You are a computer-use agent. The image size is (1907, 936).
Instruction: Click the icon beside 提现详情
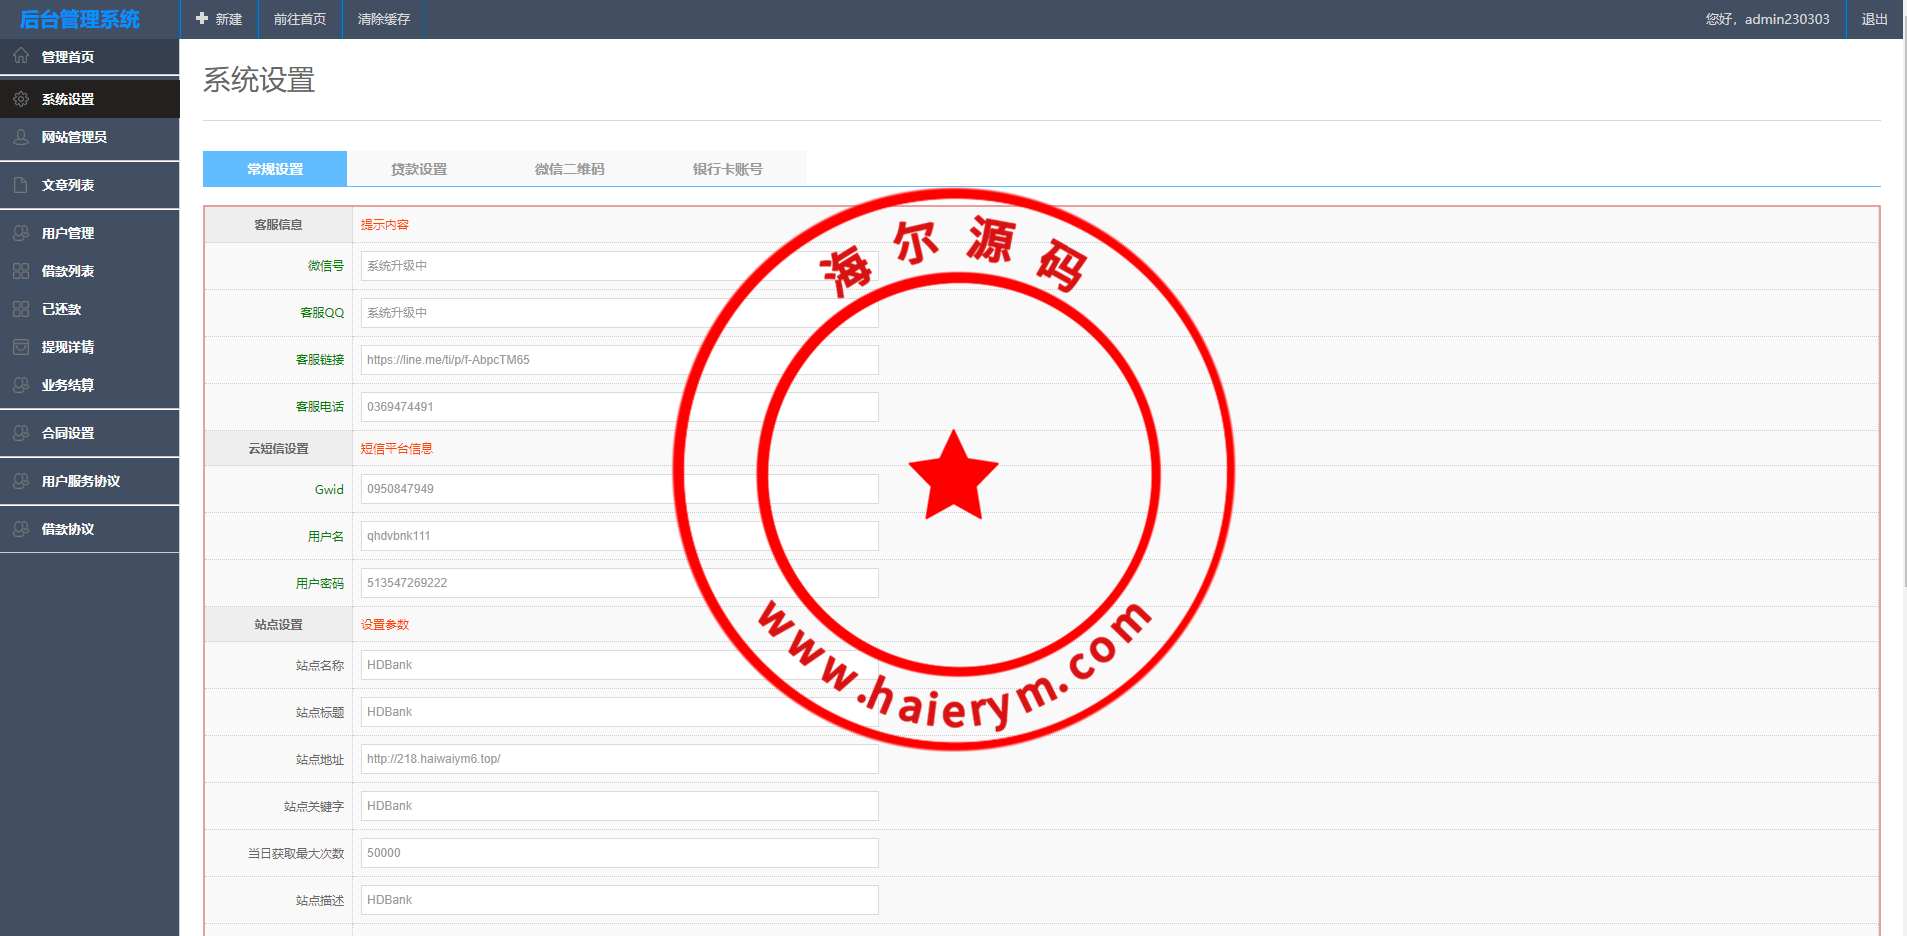pos(21,347)
